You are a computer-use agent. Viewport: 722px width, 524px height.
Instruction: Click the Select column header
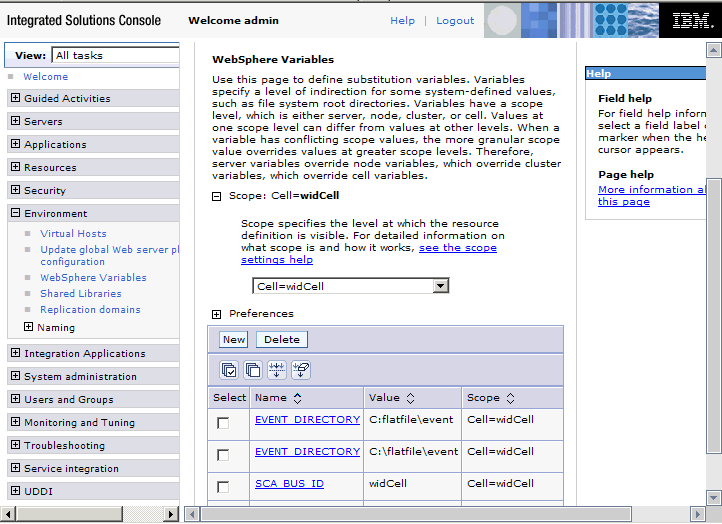point(229,398)
